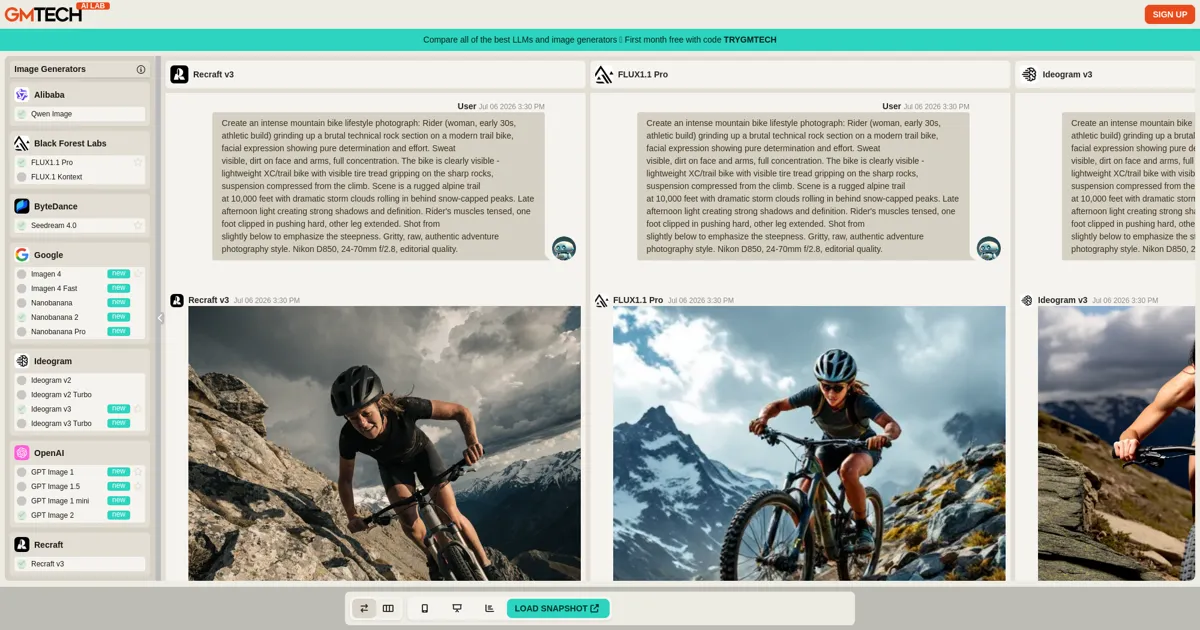Viewport: 1200px width, 630px height.
Task: Click the LOAD SNAPSHOT button
Action: [558, 608]
